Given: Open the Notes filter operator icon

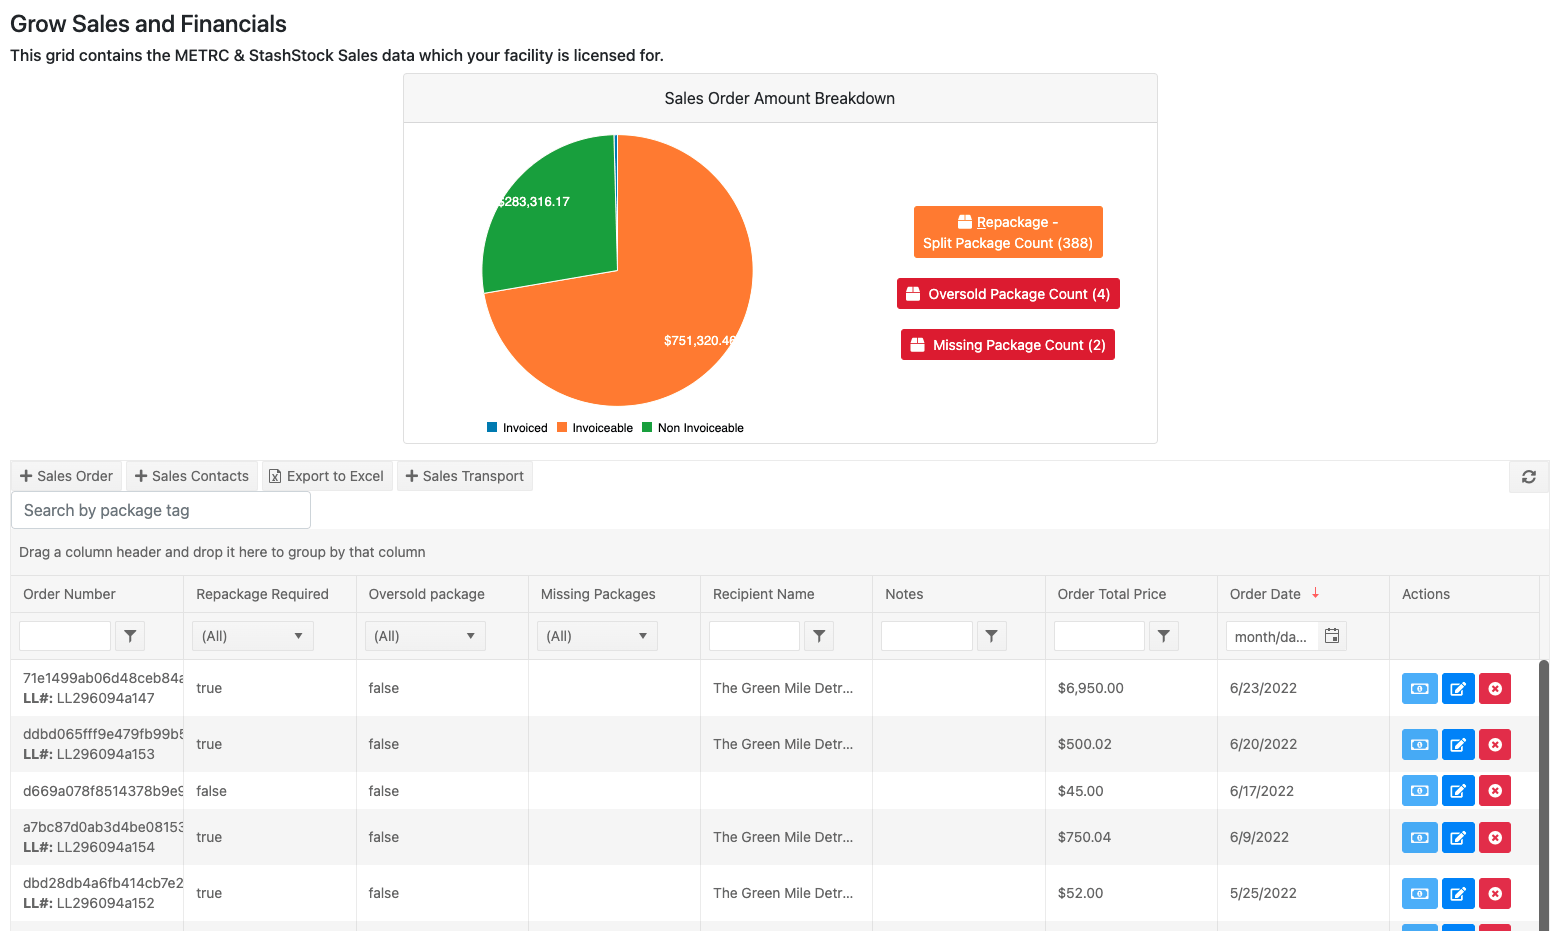Looking at the screenshot, I should point(991,636).
